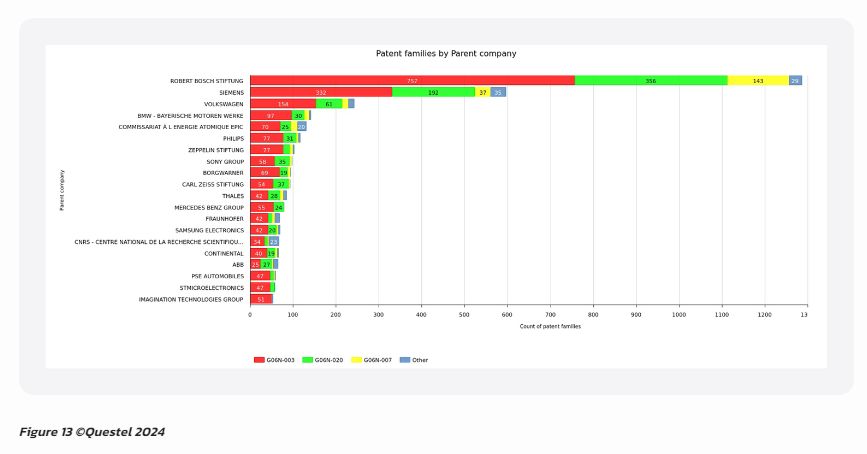Click the 'FRAUNHOFER' row label

click(224, 219)
